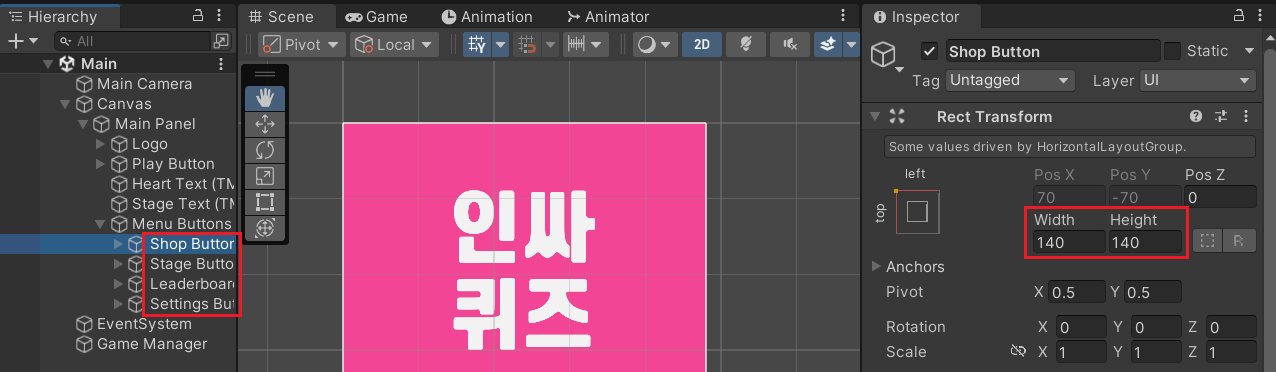Expand the Play Button tree node
This screenshot has width=1276, height=372.
pos(100,164)
